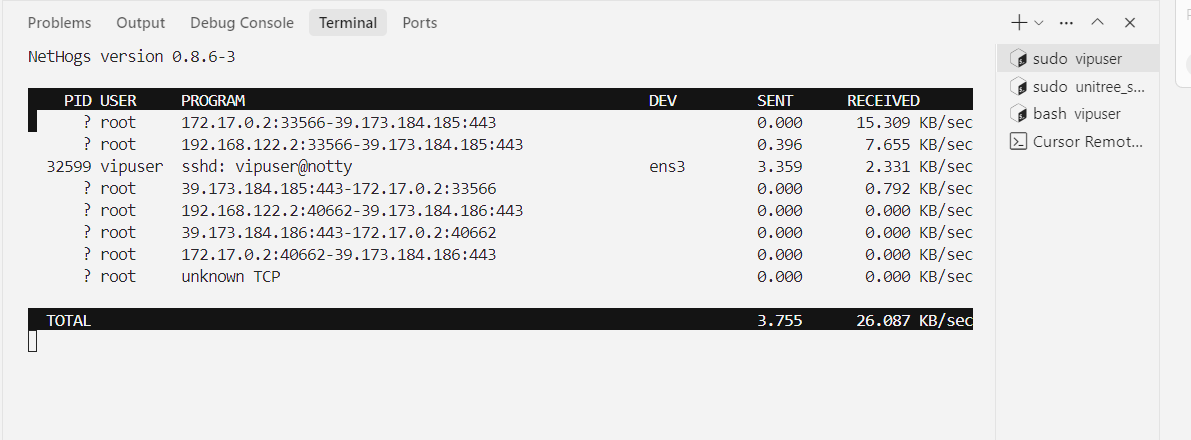Click the sshd: vipuser@notty process row
This screenshot has height=440, width=1191.
[501, 166]
